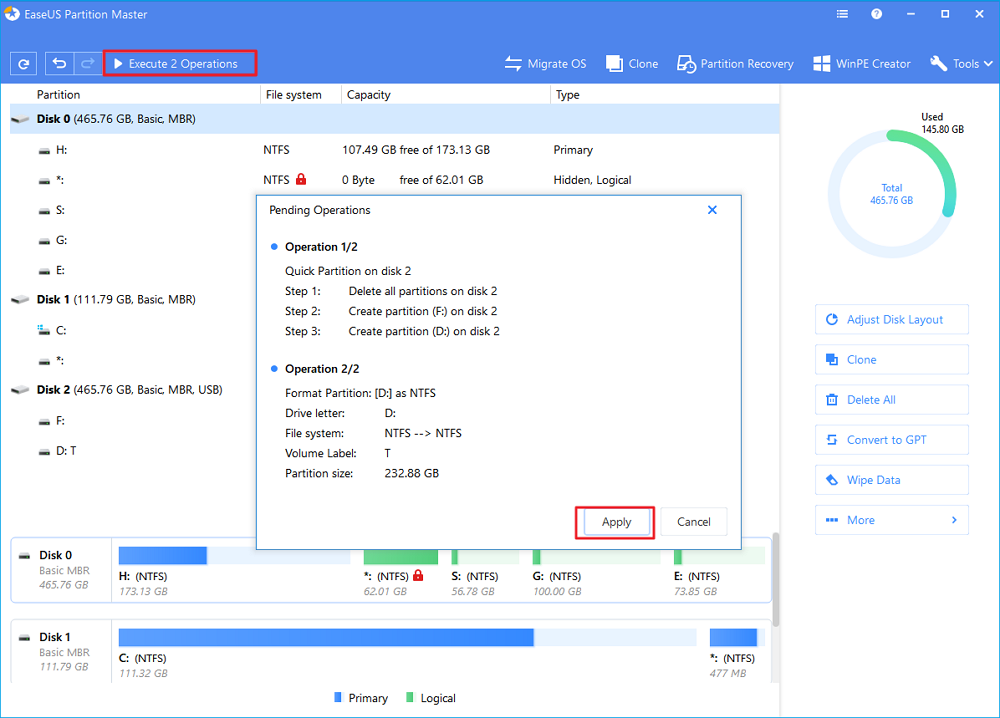The width and height of the screenshot is (1000, 718).
Task: Click Disk 1 Basic MBR label in disk map
Action: tap(61, 652)
